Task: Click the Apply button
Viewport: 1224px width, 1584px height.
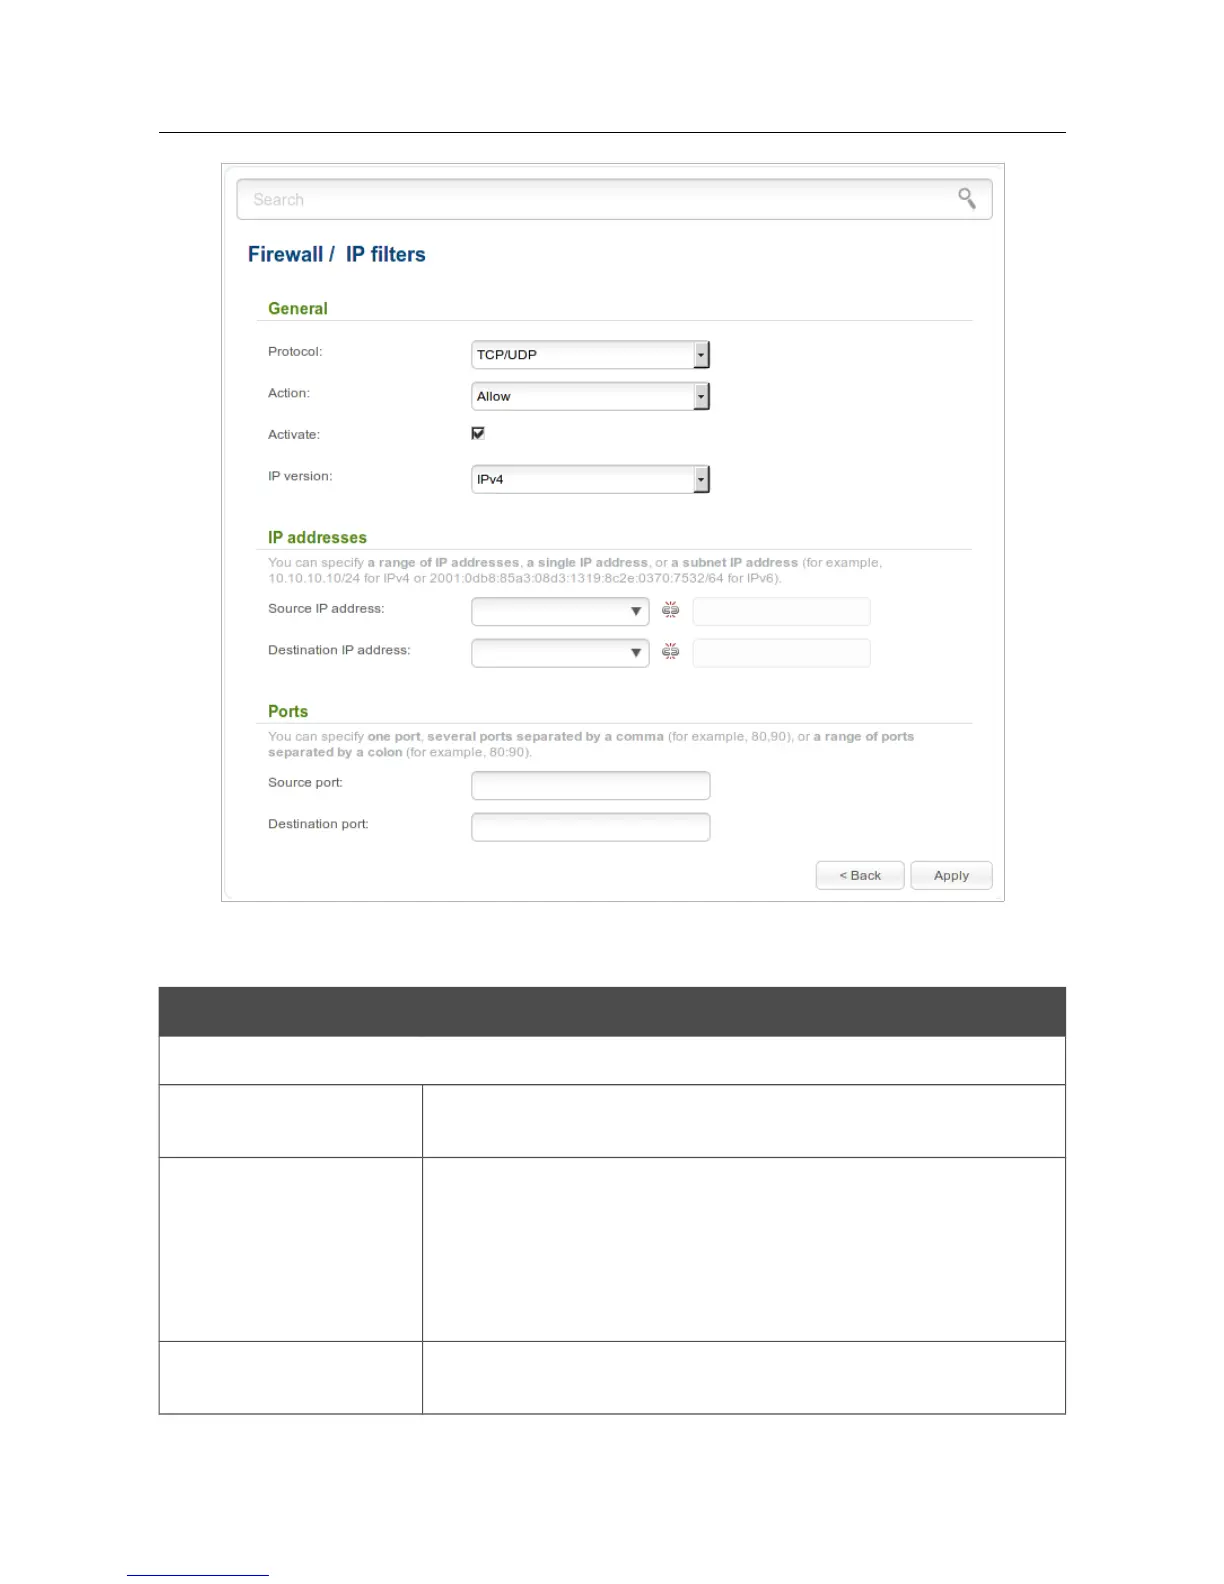Action: tap(951, 875)
